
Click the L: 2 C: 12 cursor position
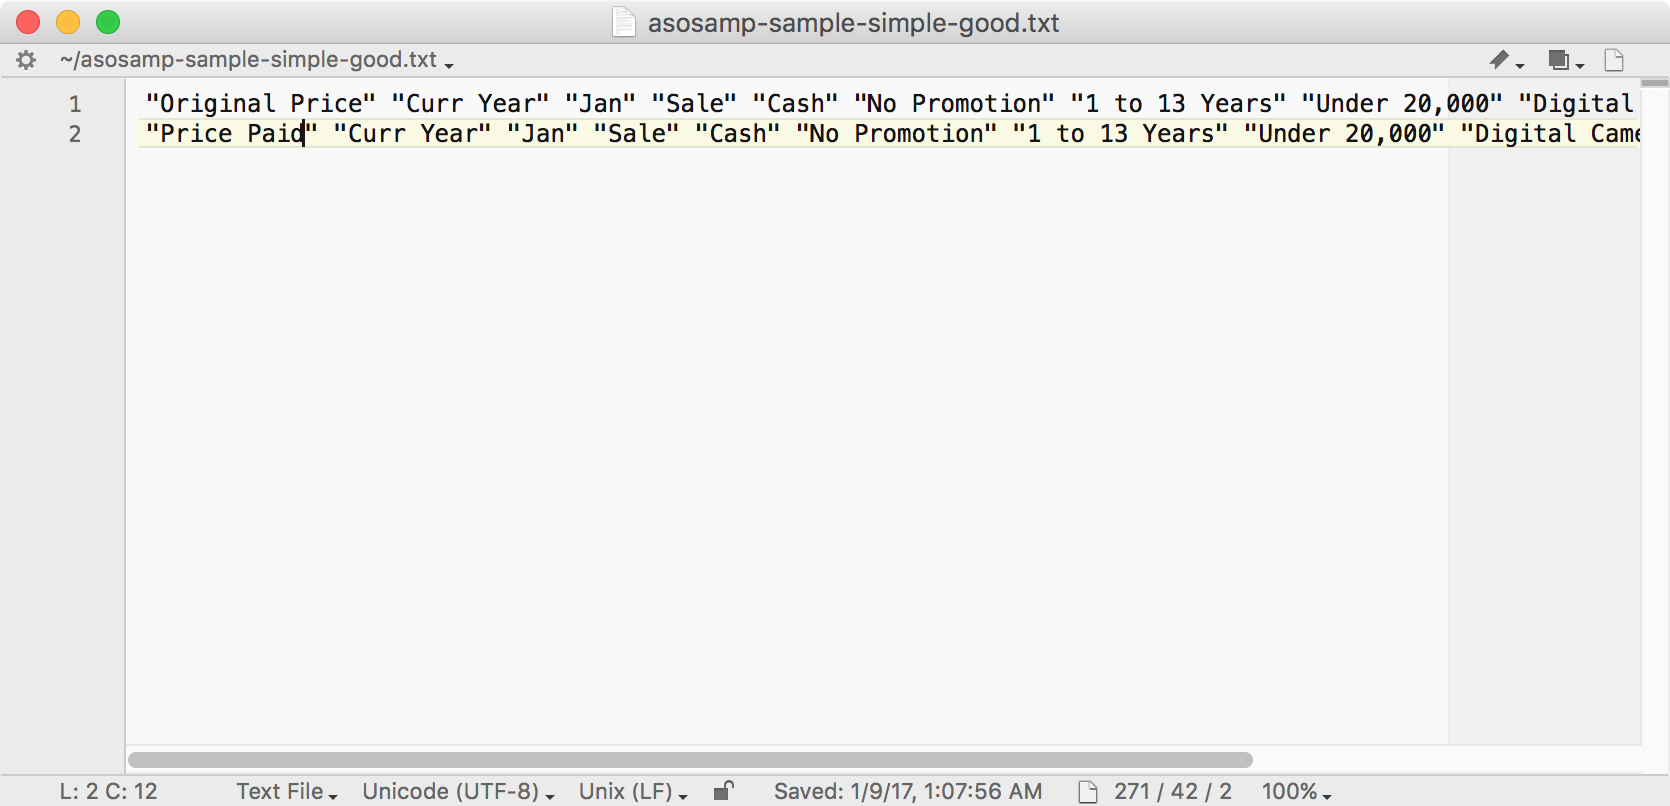click(x=108, y=791)
